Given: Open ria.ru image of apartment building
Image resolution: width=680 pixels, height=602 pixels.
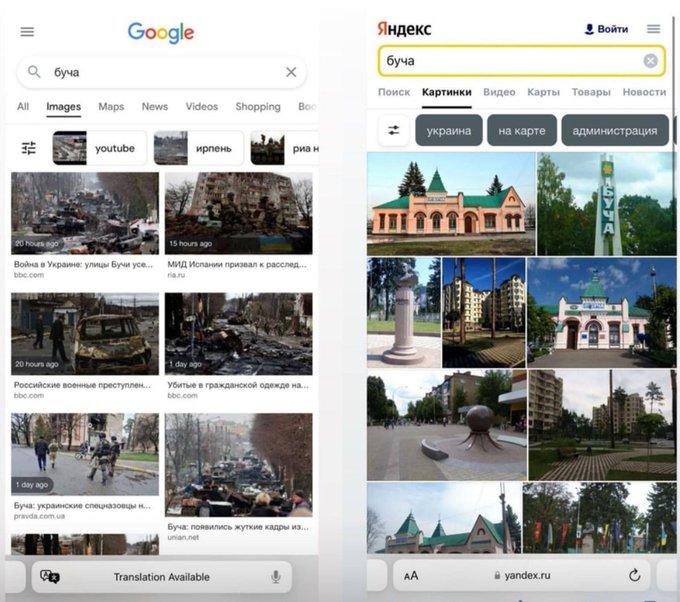Looking at the screenshot, I should click(x=239, y=213).
